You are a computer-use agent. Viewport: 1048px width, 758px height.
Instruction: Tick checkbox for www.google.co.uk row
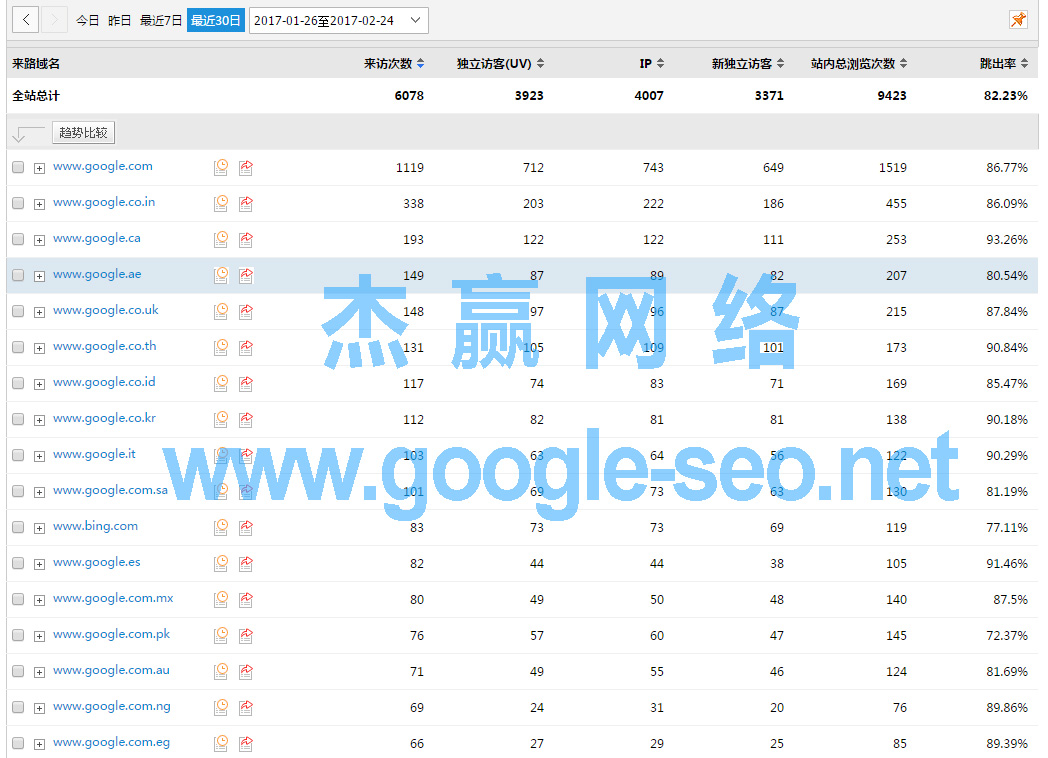coord(18,311)
